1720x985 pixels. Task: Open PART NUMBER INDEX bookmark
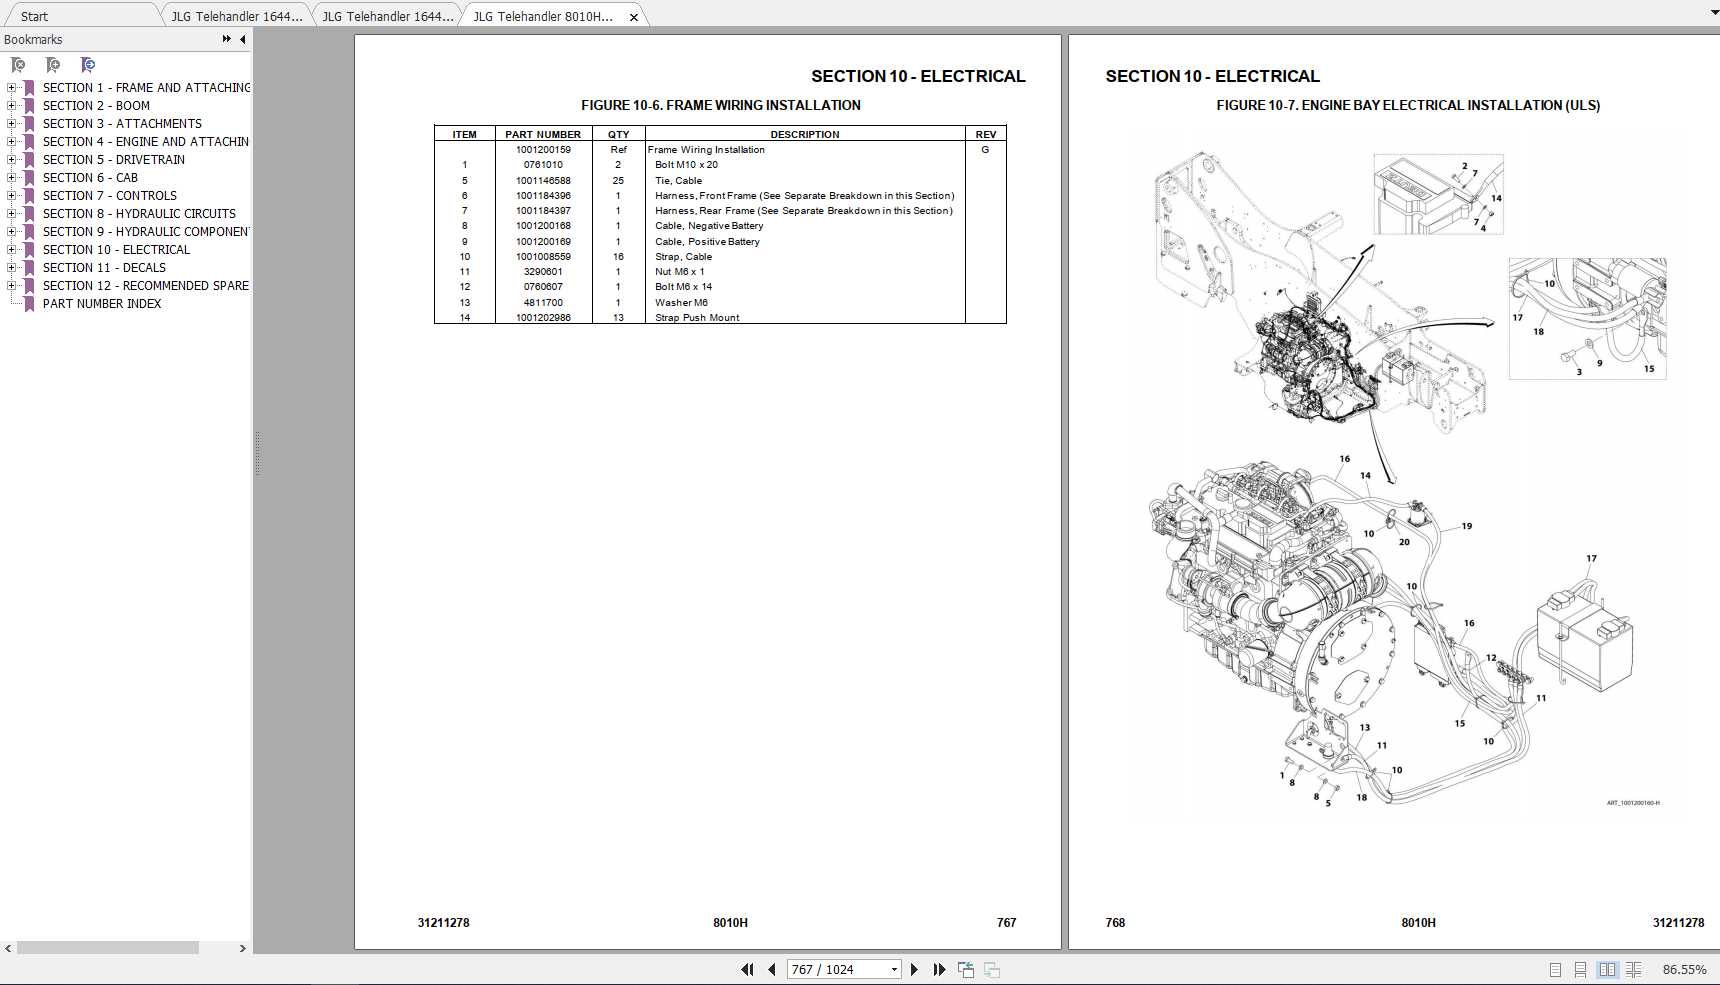point(102,304)
